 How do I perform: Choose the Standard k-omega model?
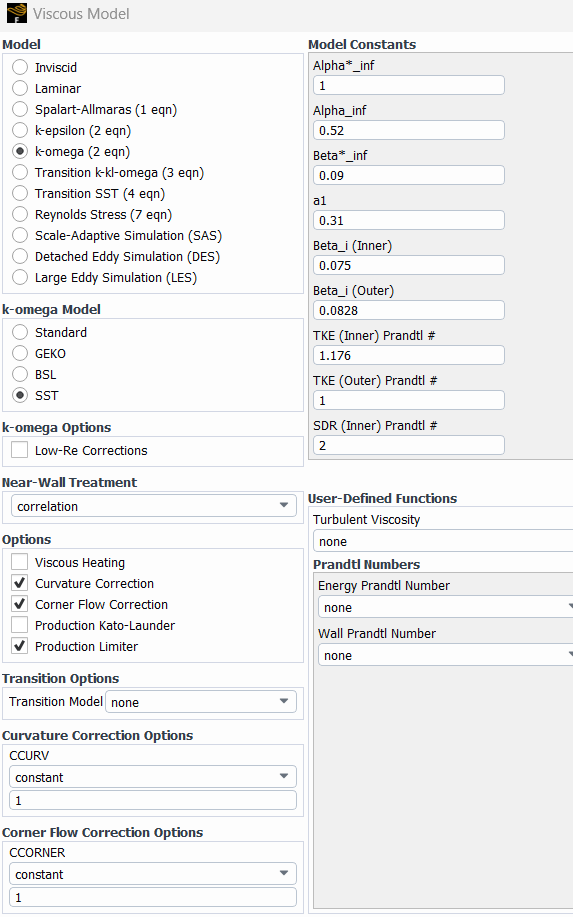tap(20, 332)
